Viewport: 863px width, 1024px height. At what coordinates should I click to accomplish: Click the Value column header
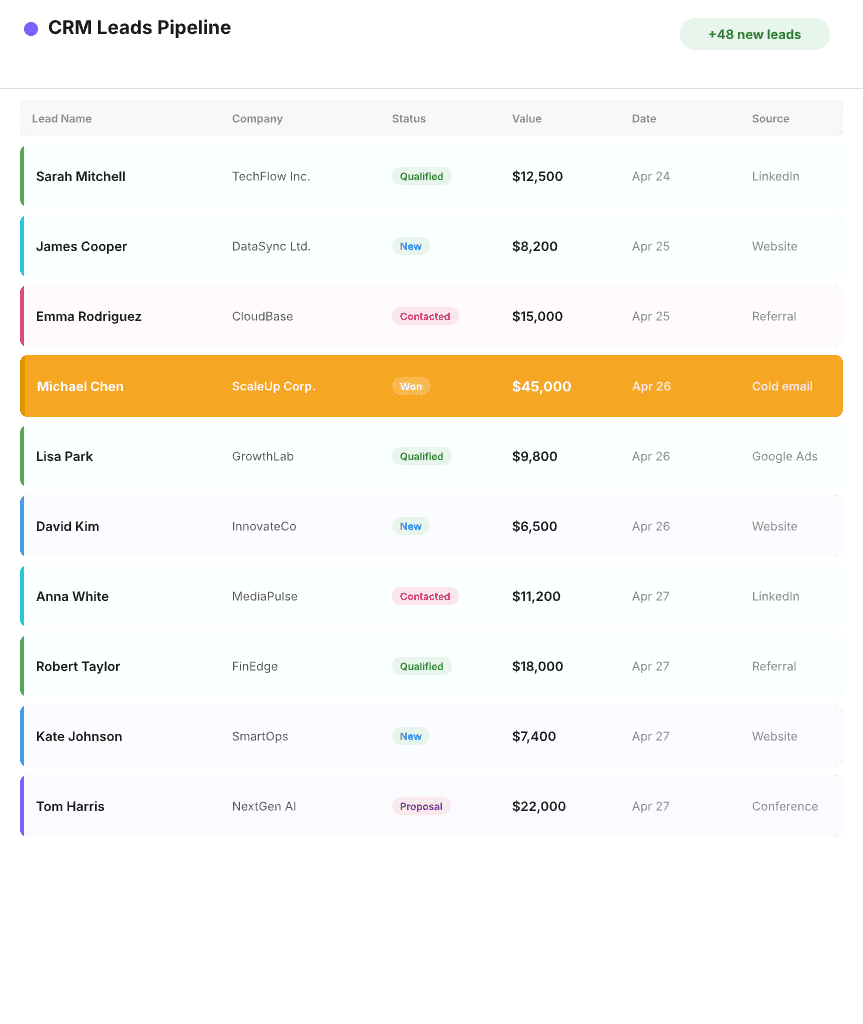(x=527, y=118)
